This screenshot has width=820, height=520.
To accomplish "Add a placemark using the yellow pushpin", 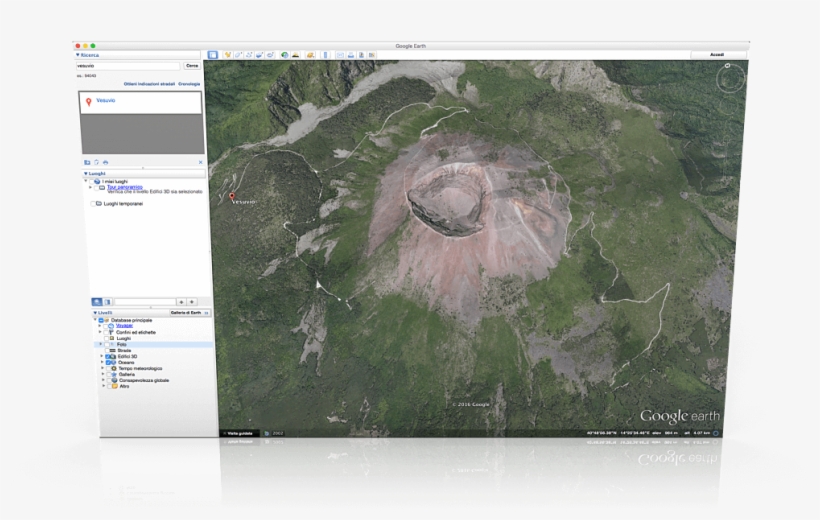I will coord(227,55).
